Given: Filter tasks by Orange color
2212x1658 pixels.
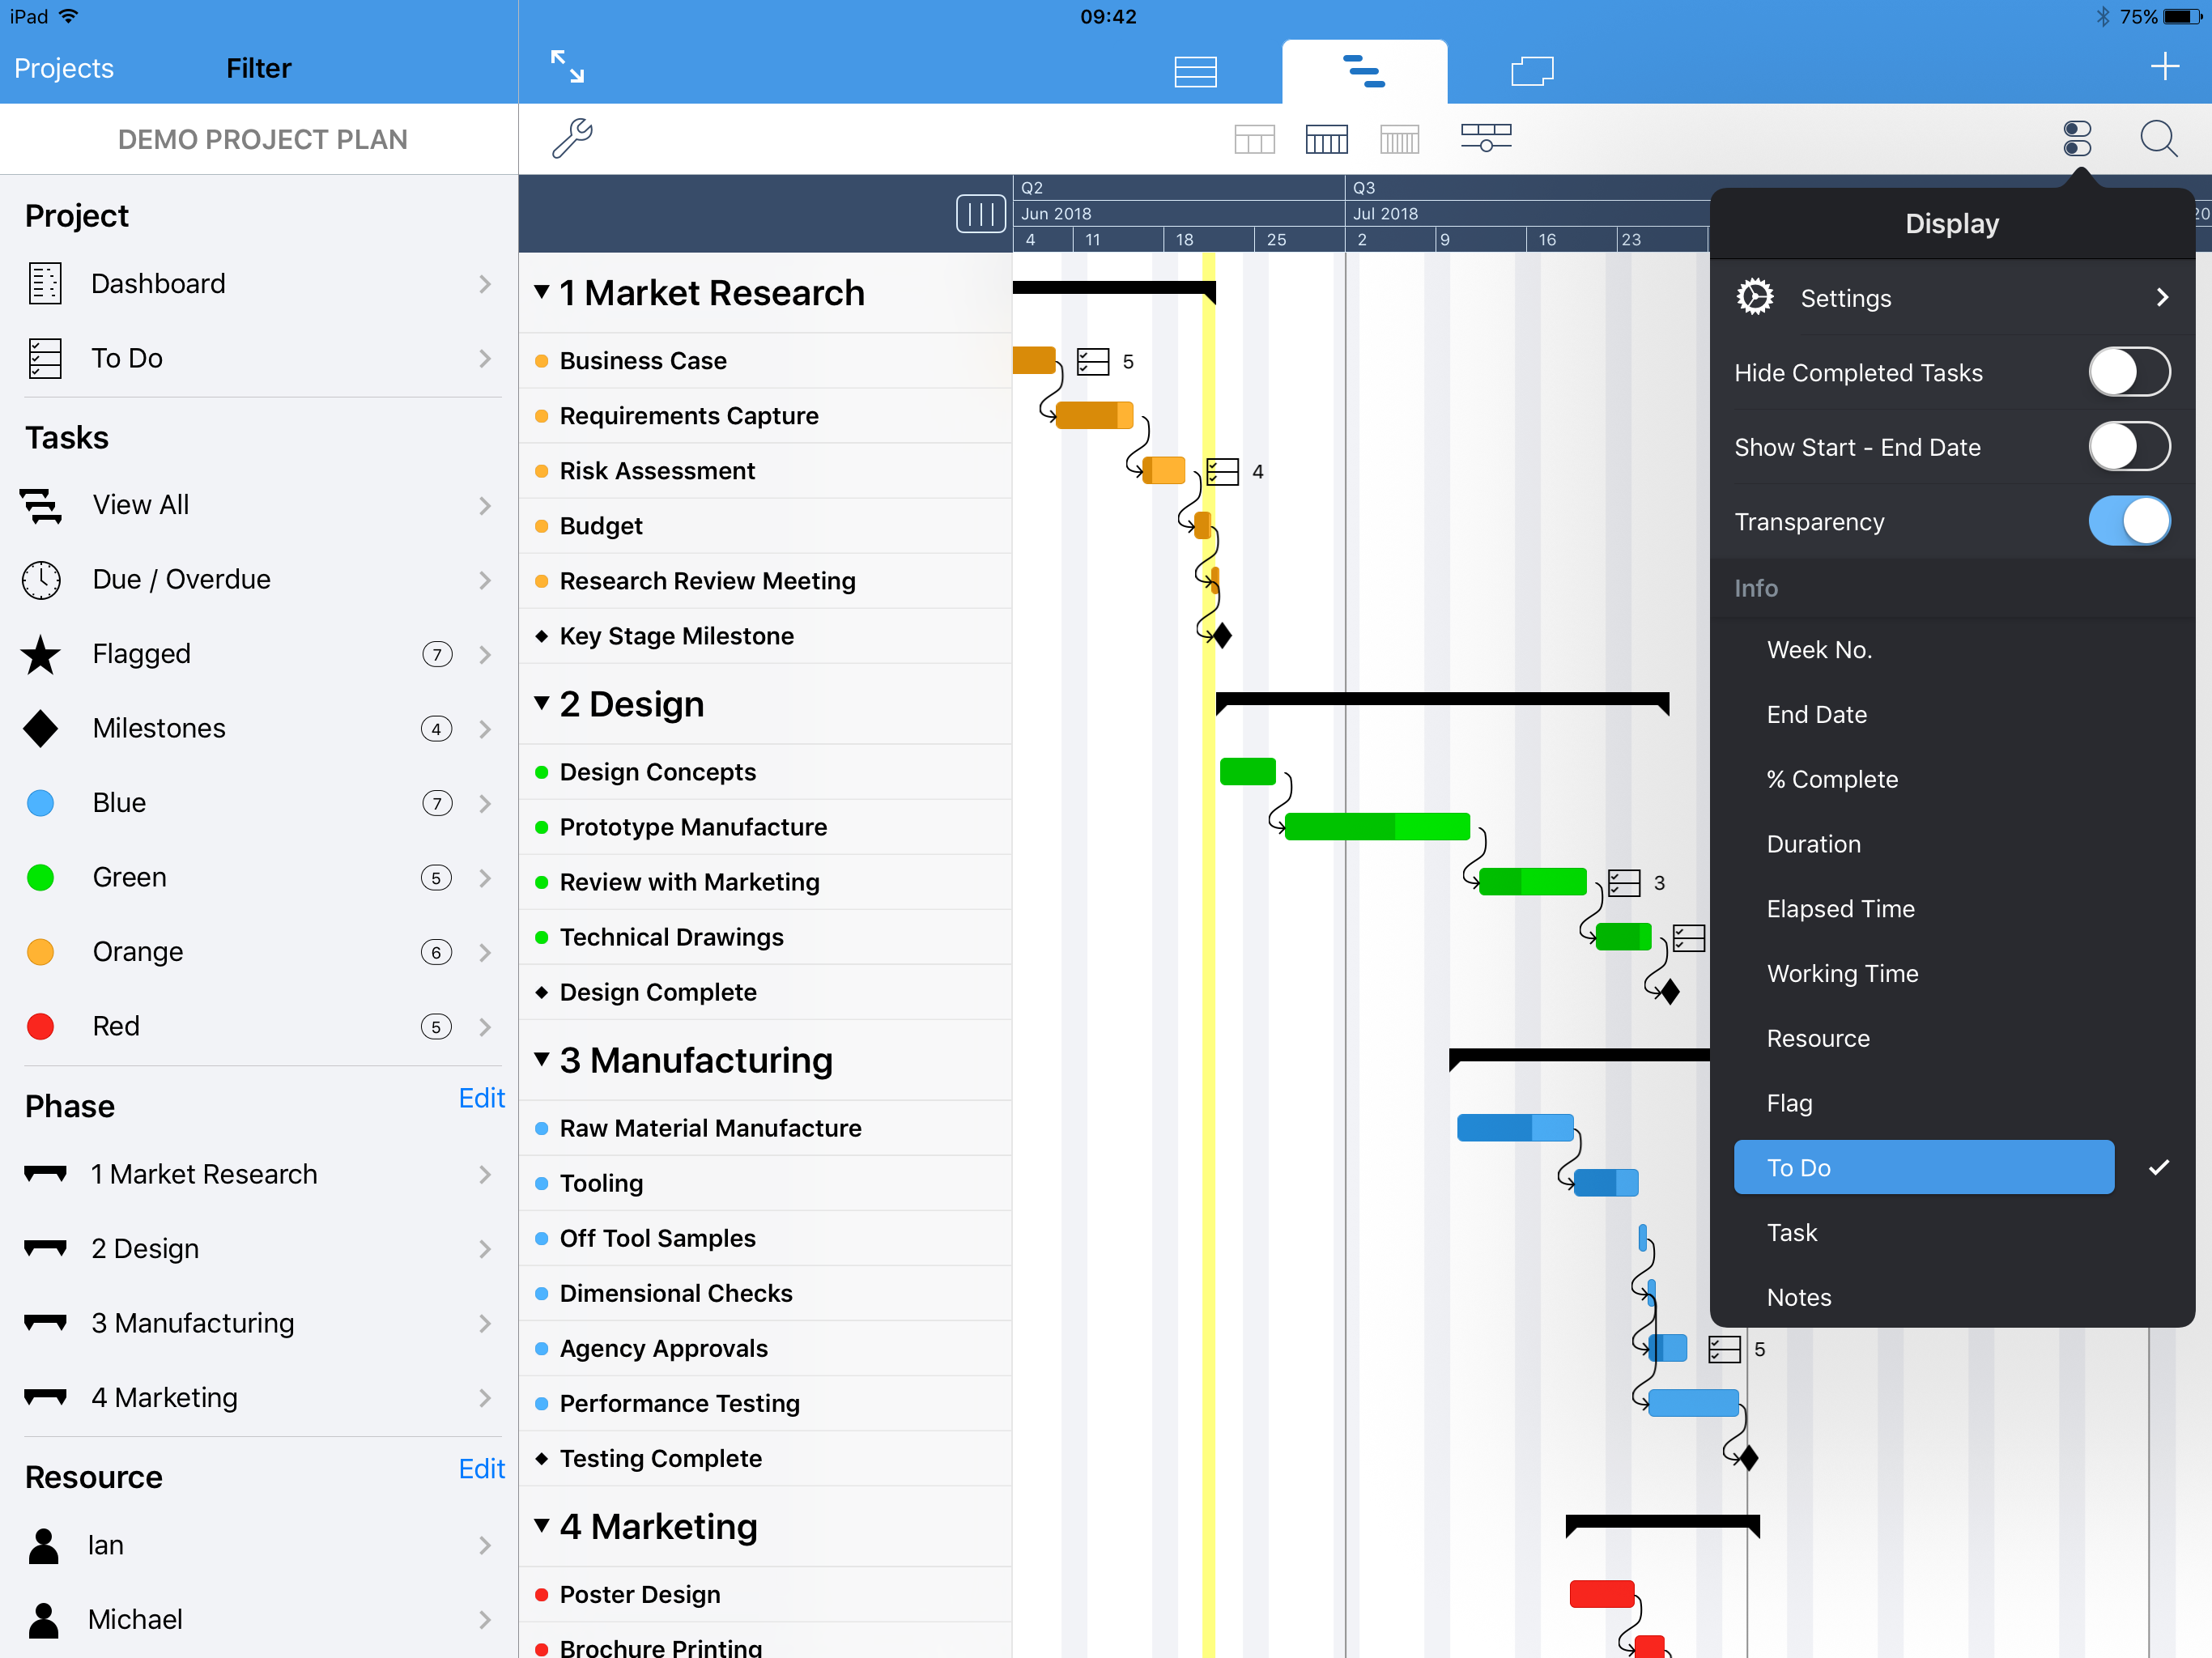Looking at the screenshot, I should point(138,951).
